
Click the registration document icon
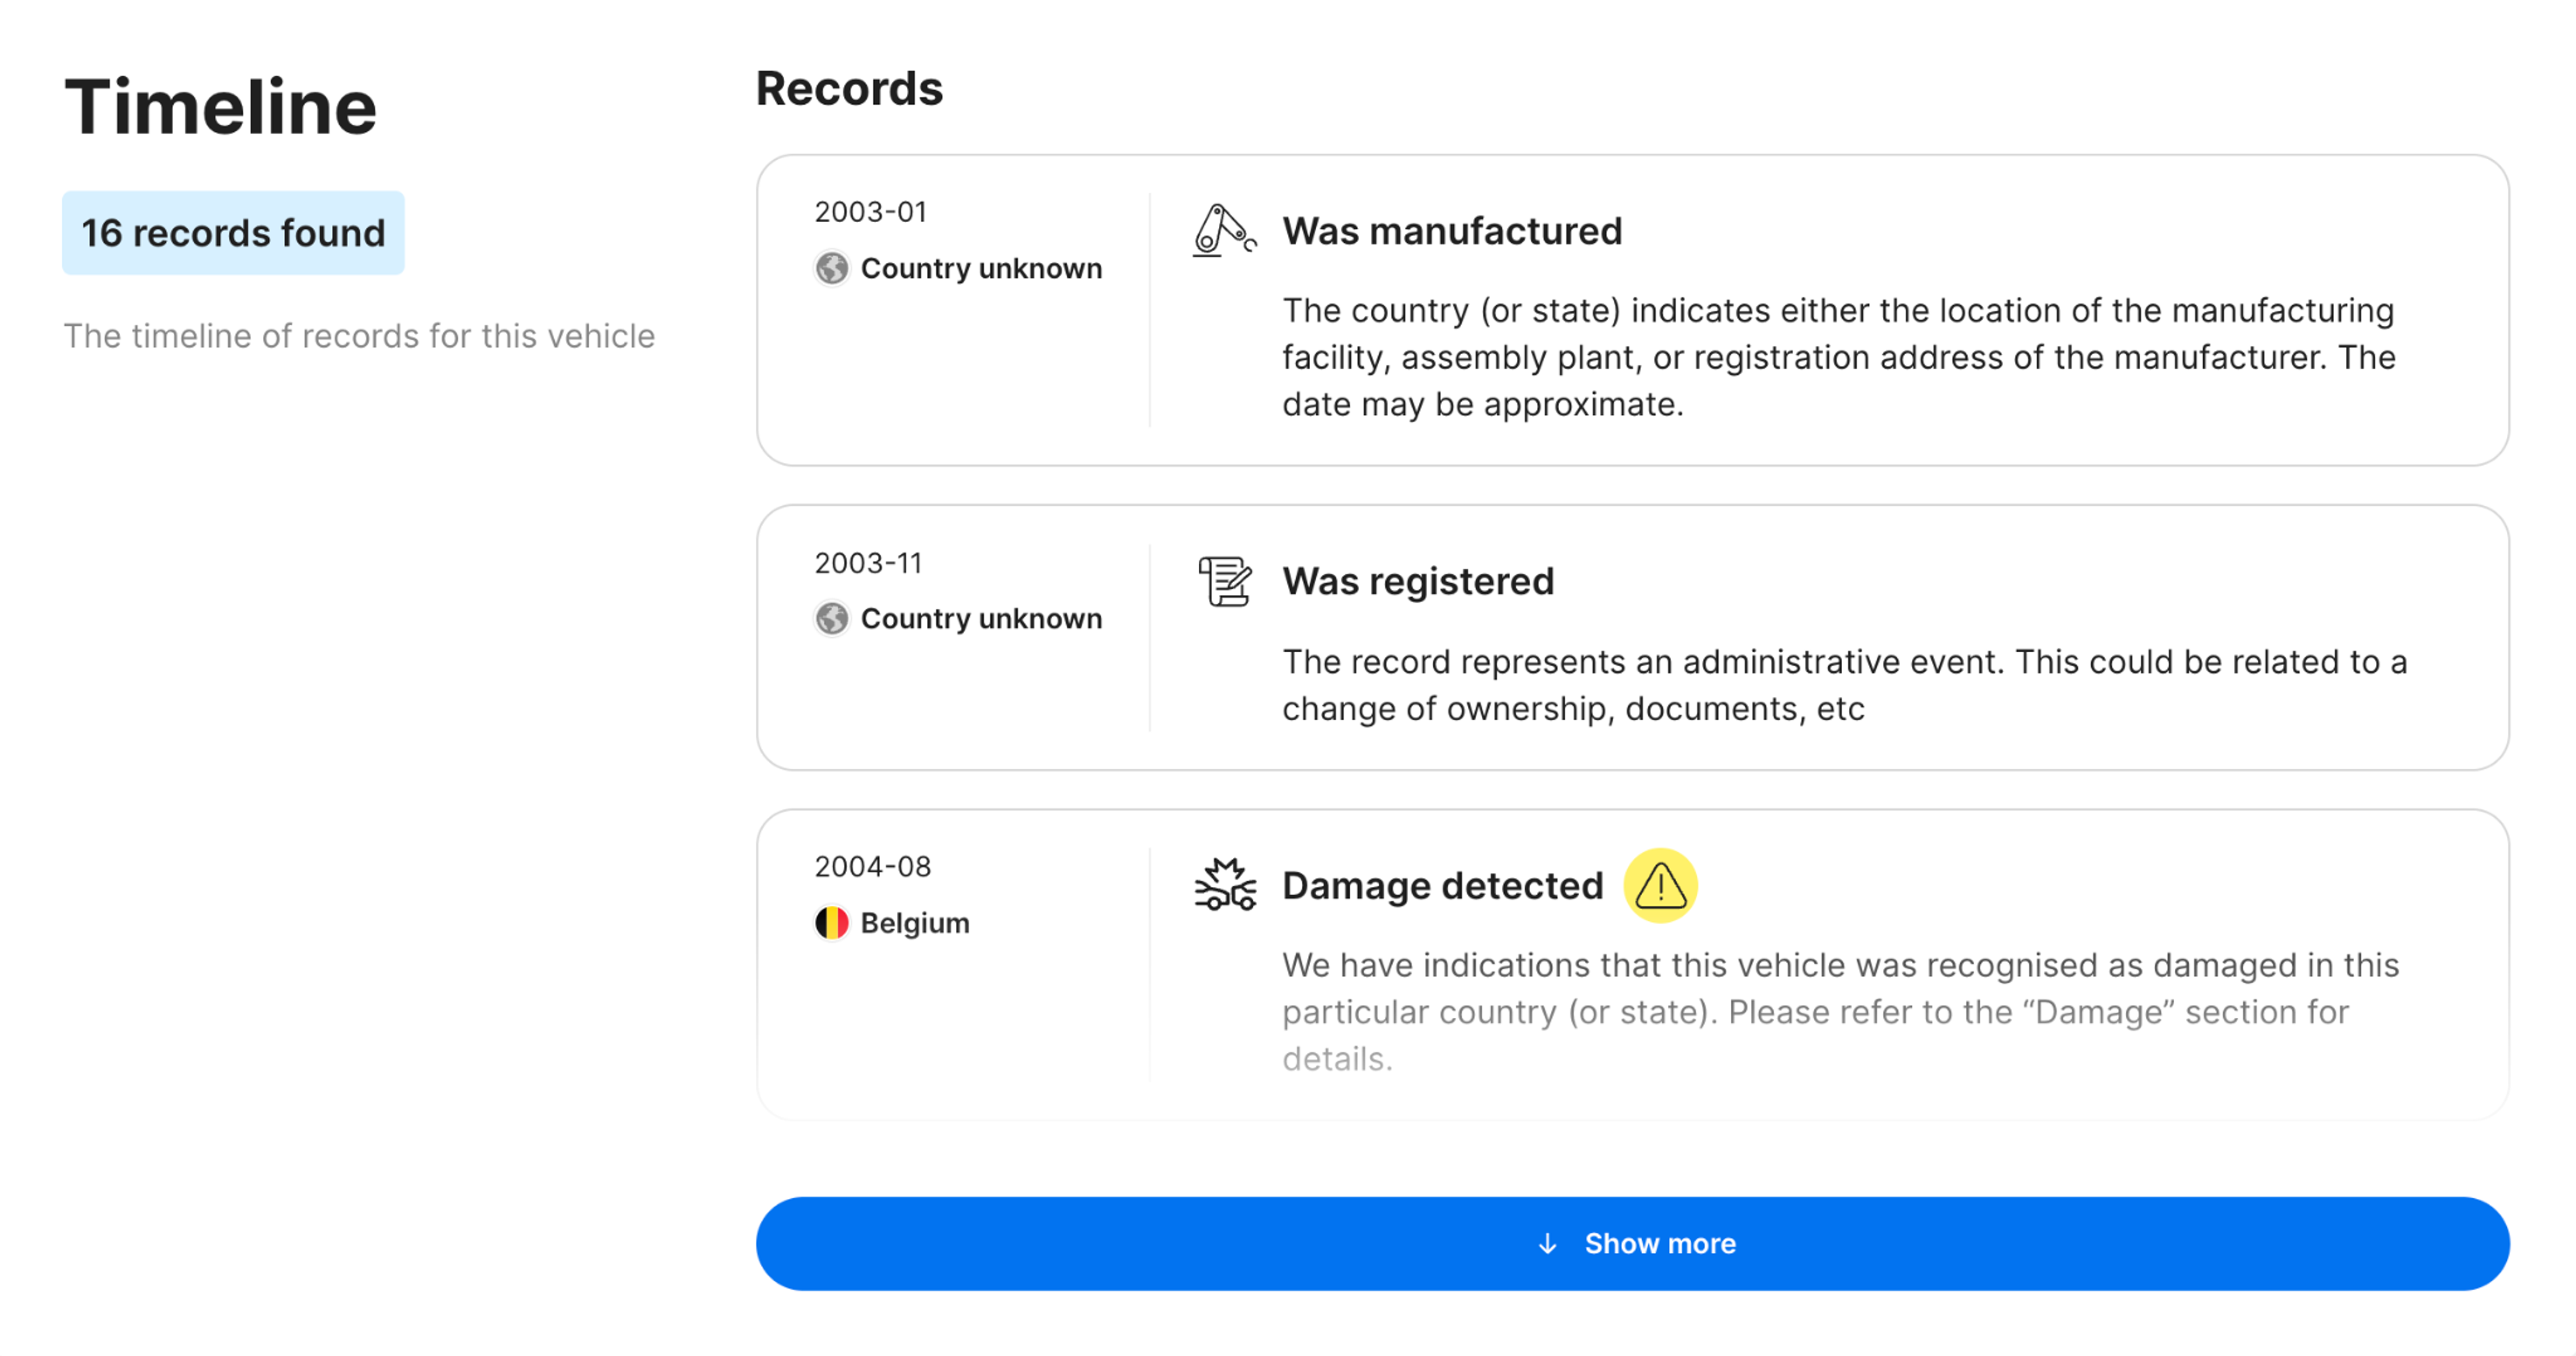(x=1223, y=581)
